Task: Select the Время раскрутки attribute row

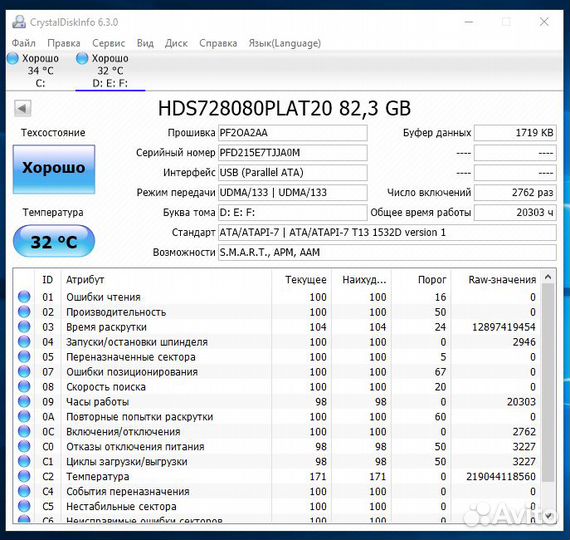Action: 277,327
